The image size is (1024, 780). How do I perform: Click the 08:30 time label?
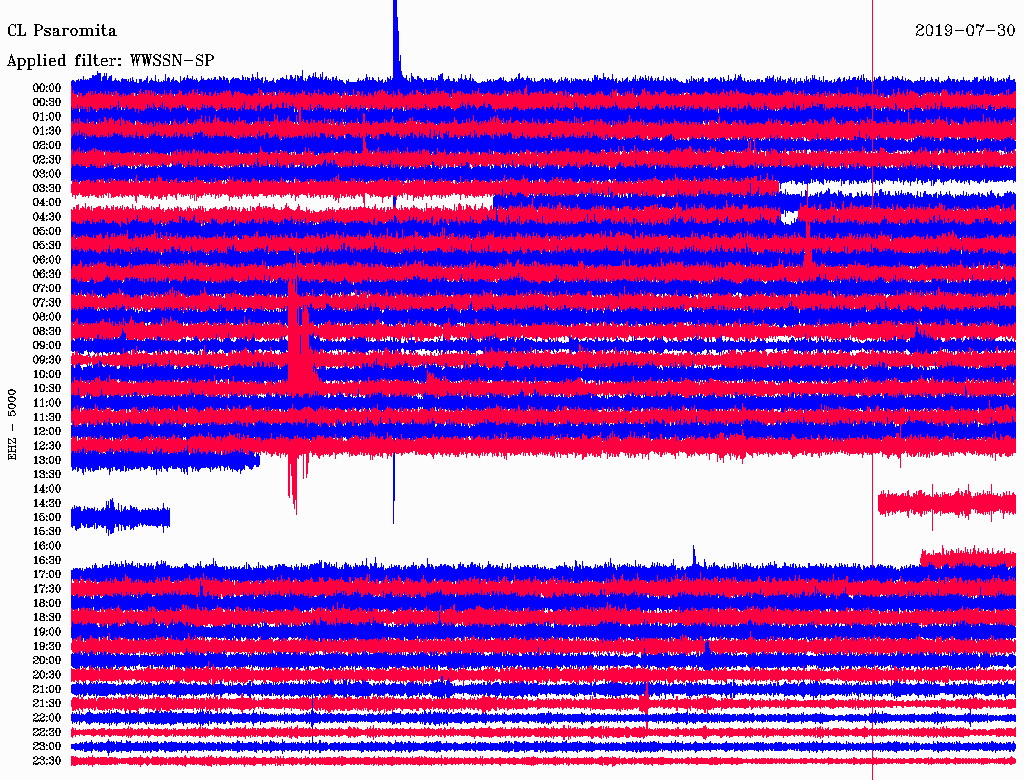pyautogui.click(x=47, y=331)
